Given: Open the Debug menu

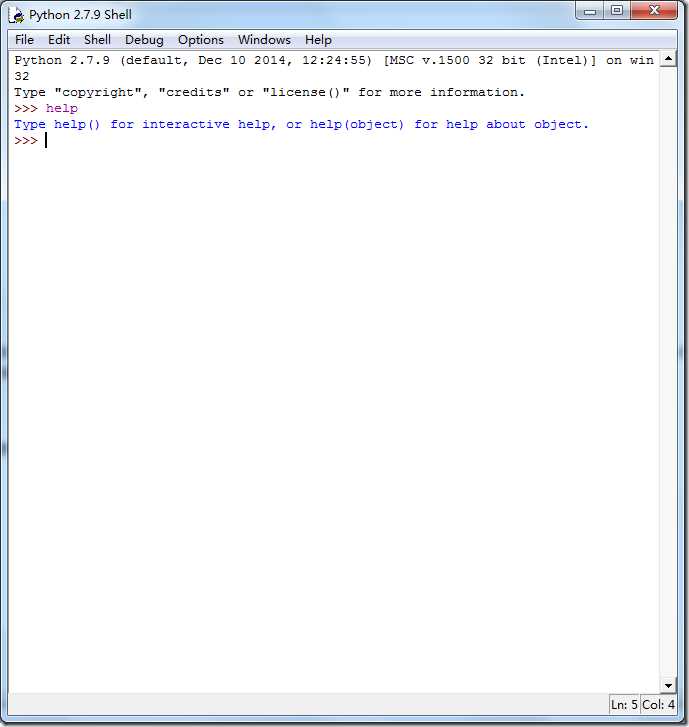Looking at the screenshot, I should click(x=144, y=40).
